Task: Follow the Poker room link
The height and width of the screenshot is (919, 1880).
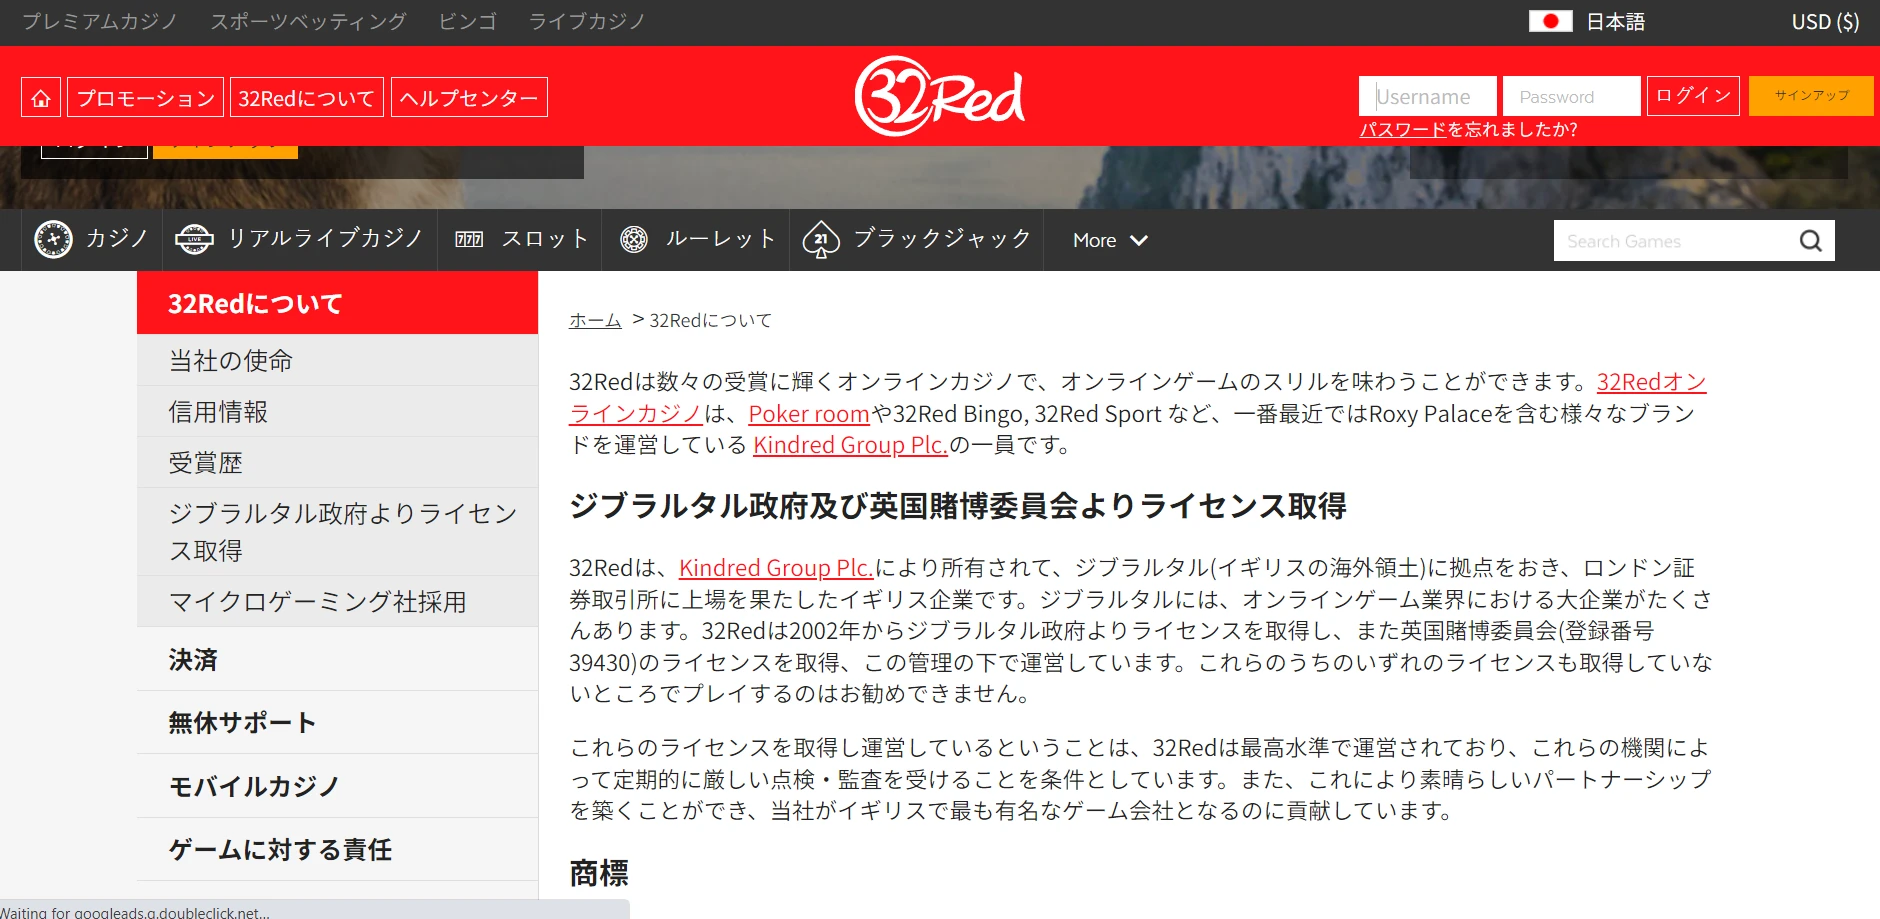Action: 809,414
